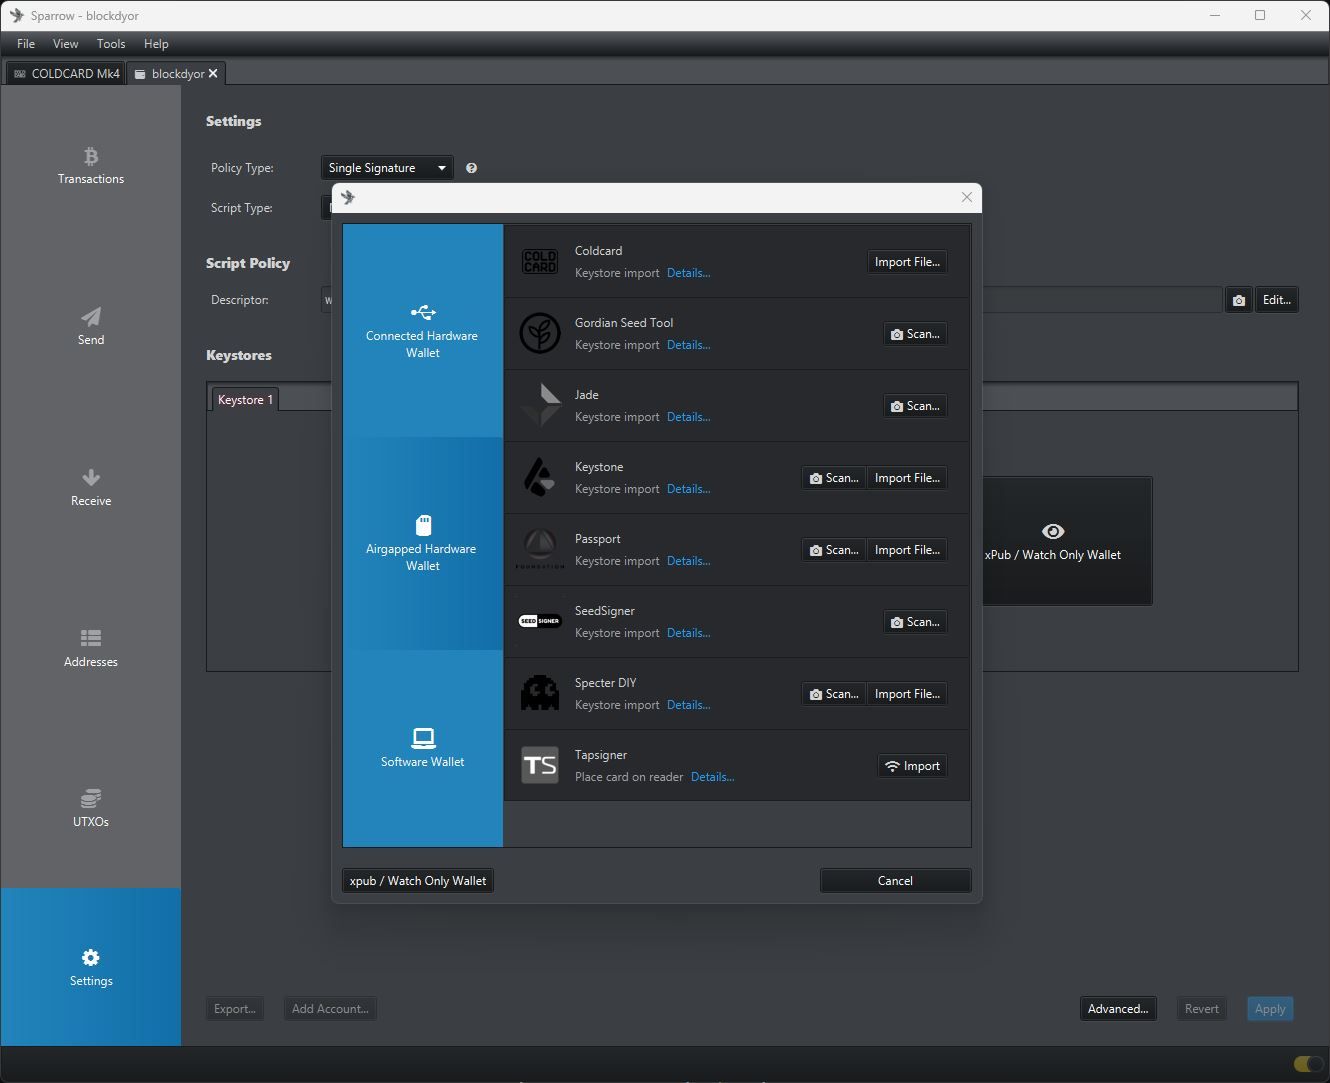Open the Send sidebar section

pos(91,327)
